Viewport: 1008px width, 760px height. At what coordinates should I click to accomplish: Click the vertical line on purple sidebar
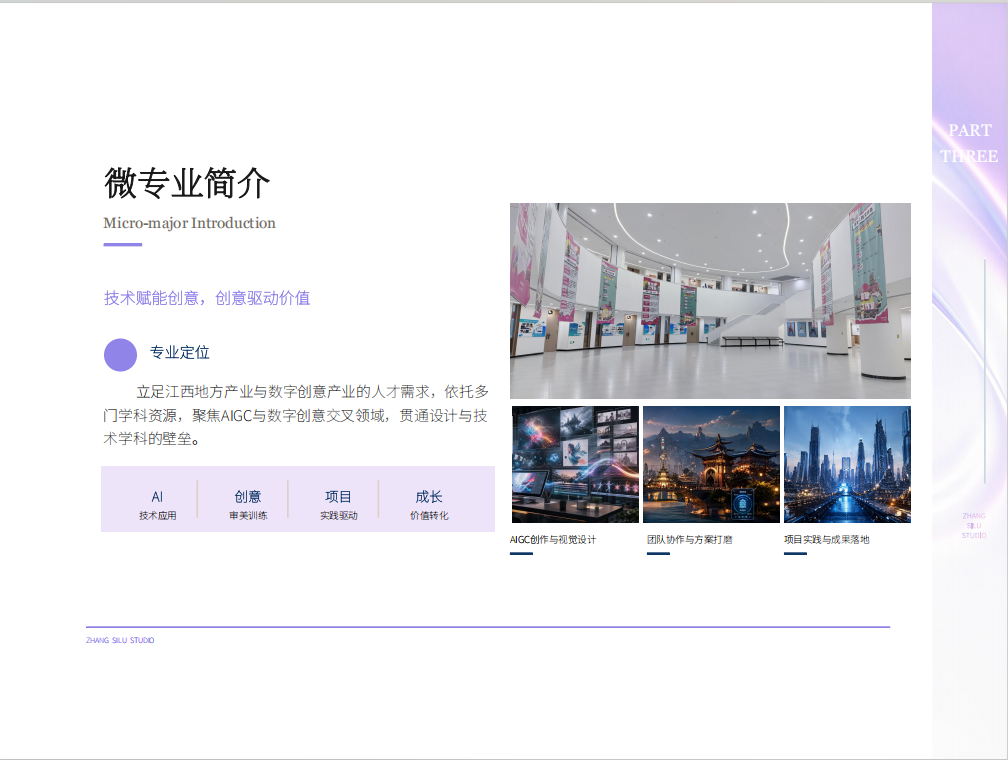pyautogui.click(x=984, y=371)
